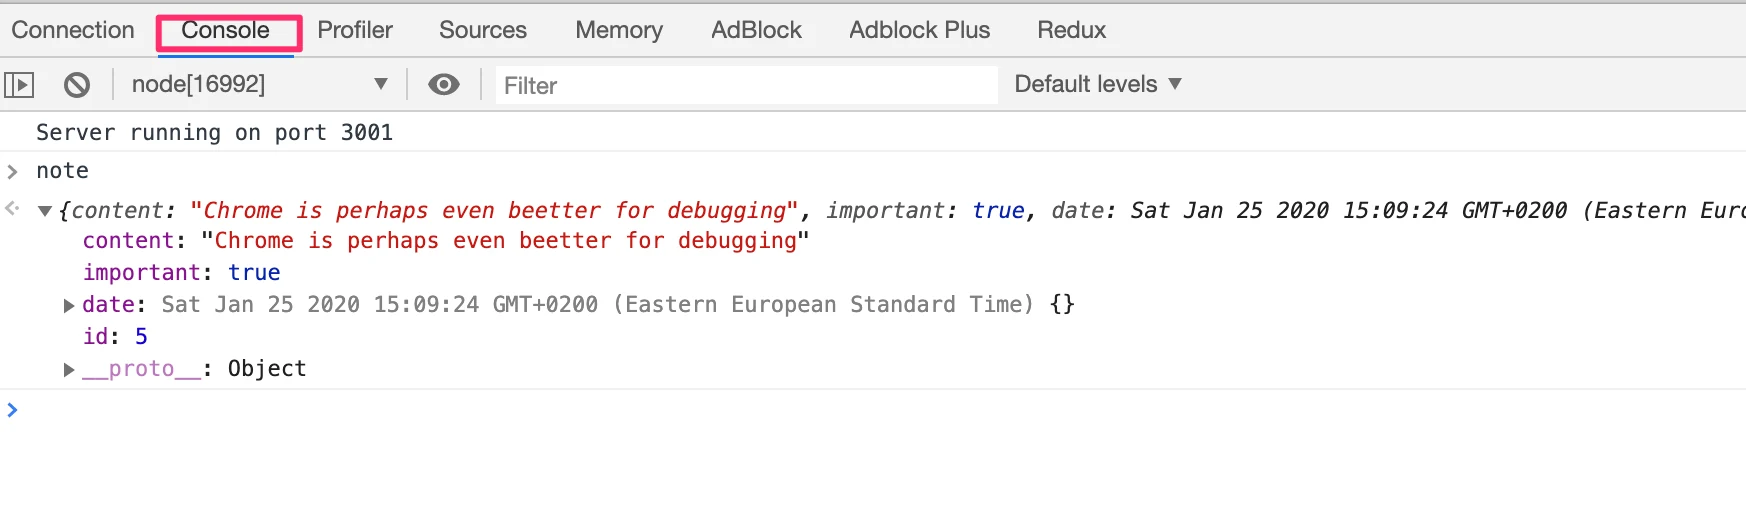Select the 'id: 5' property row
1746x530 pixels.
click(x=115, y=337)
